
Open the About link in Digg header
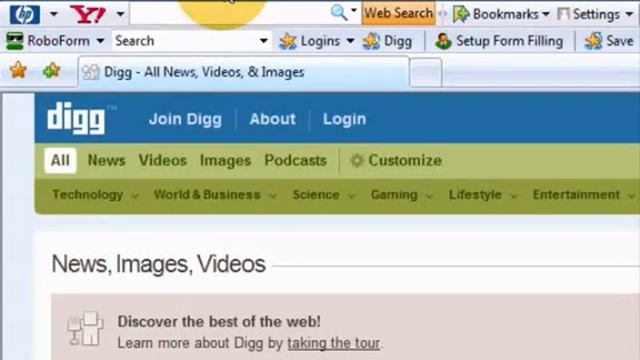tap(273, 119)
